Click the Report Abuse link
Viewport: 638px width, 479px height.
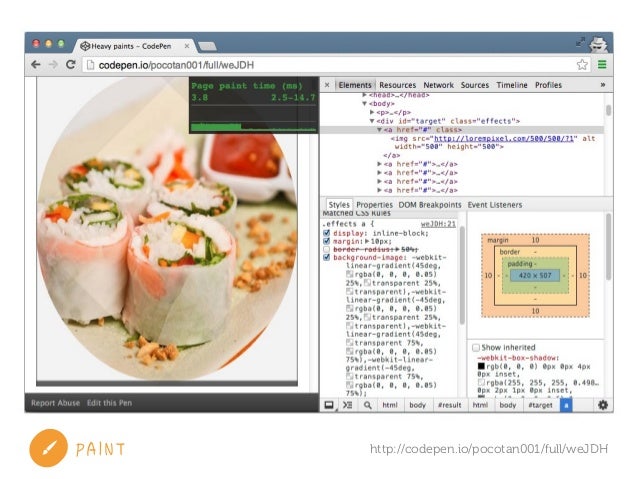tap(55, 403)
